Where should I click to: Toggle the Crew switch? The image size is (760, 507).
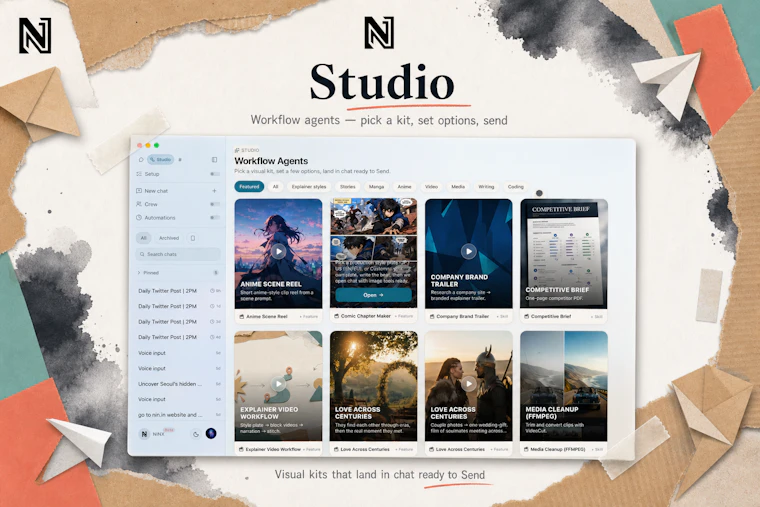pos(215,204)
